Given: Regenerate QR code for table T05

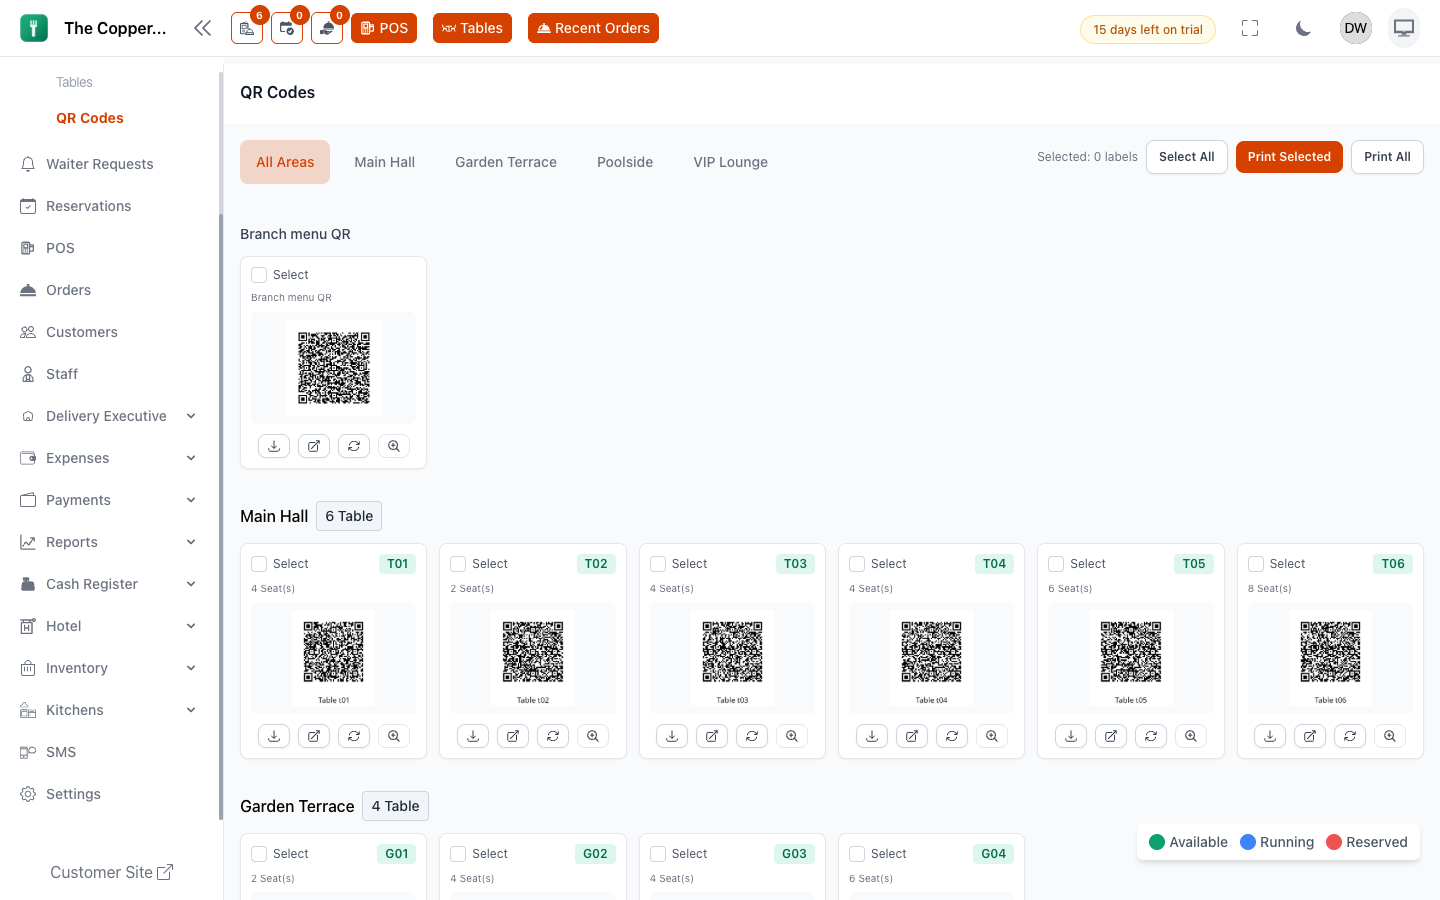Looking at the screenshot, I should tap(1151, 736).
